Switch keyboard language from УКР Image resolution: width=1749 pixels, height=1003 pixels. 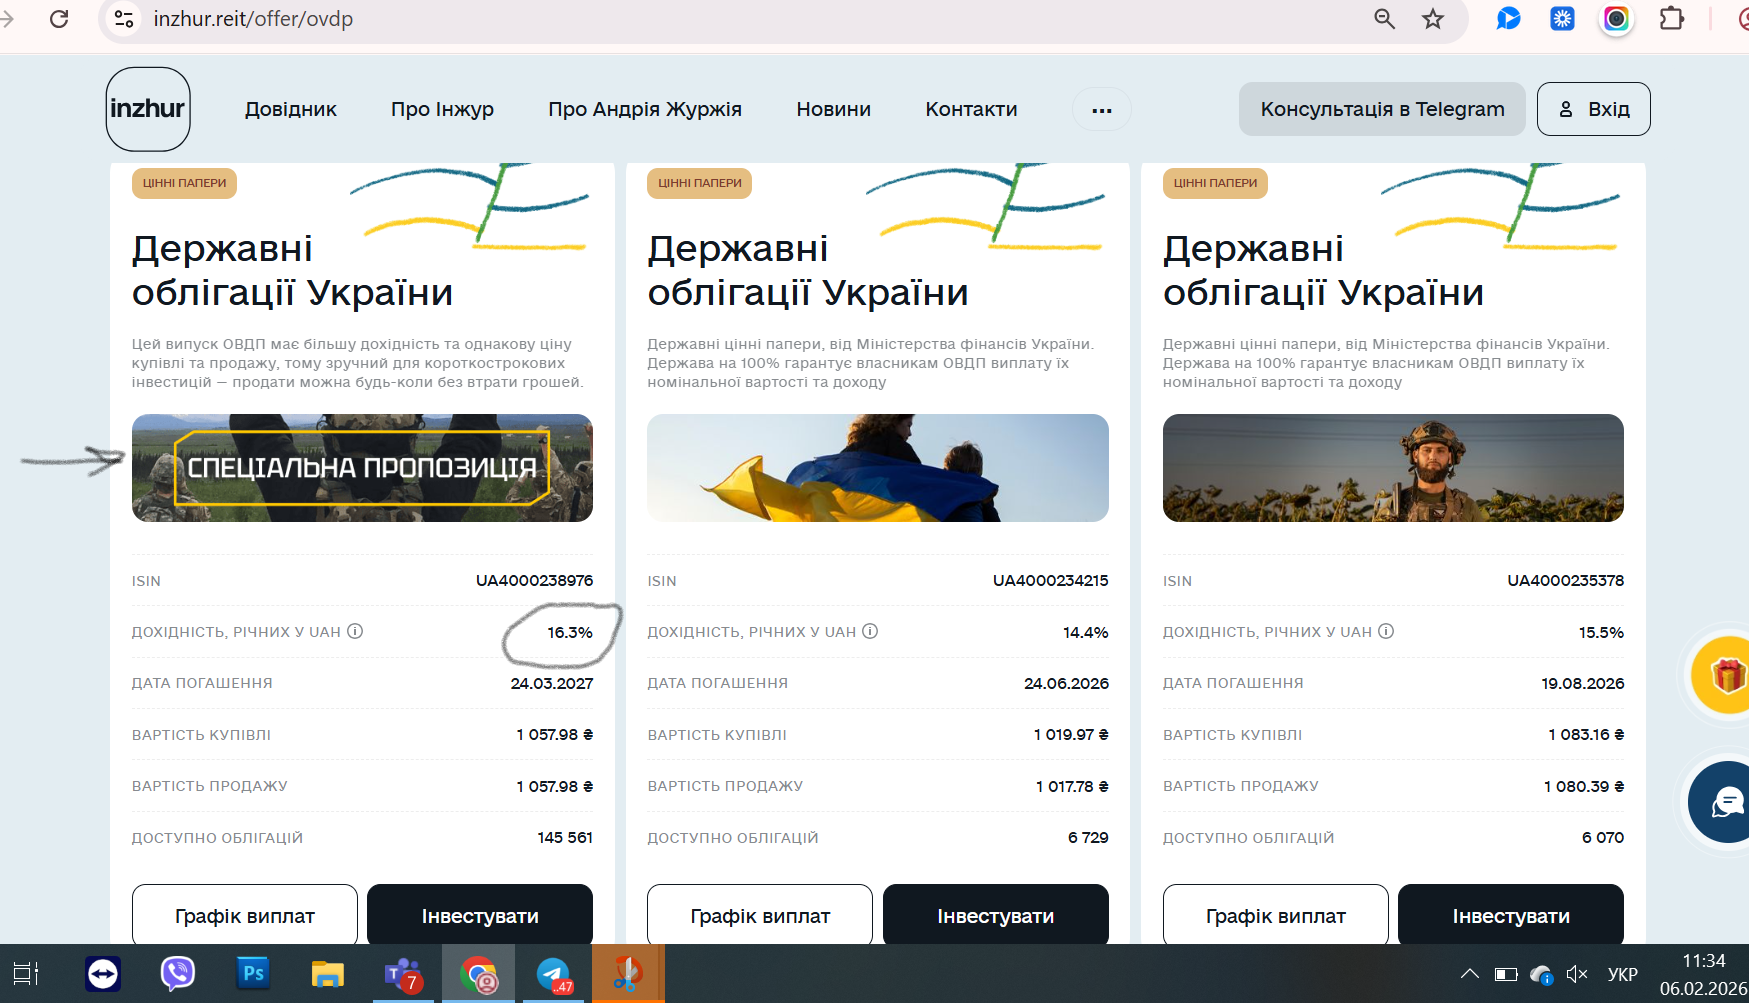pyautogui.click(x=1622, y=974)
